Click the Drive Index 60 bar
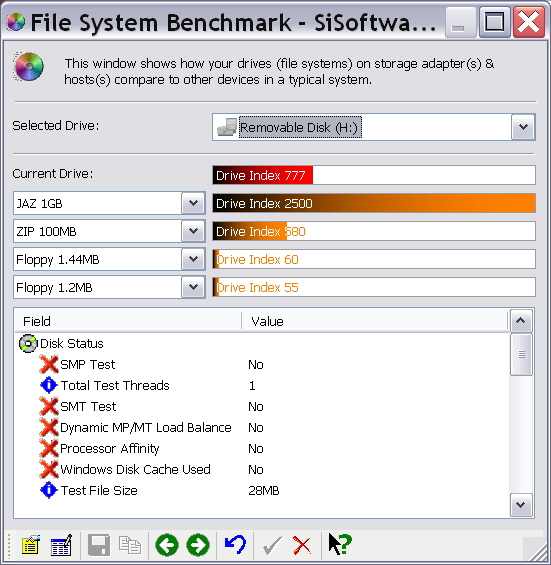The image size is (551, 565). pyautogui.click(x=374, y=259)
